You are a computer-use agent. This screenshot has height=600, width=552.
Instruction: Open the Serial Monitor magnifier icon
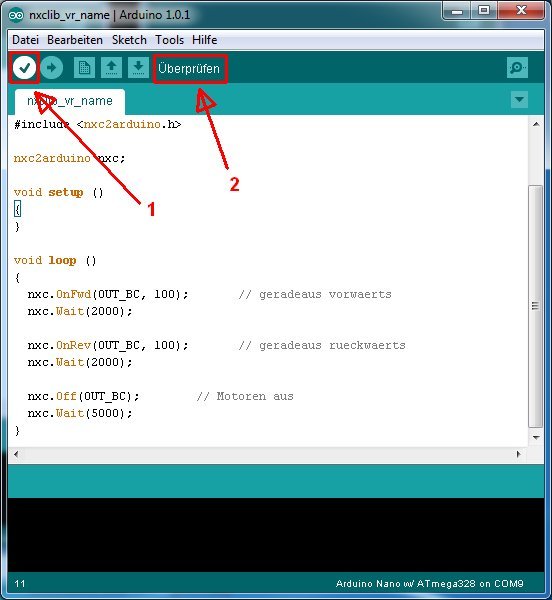coord(517,68)
